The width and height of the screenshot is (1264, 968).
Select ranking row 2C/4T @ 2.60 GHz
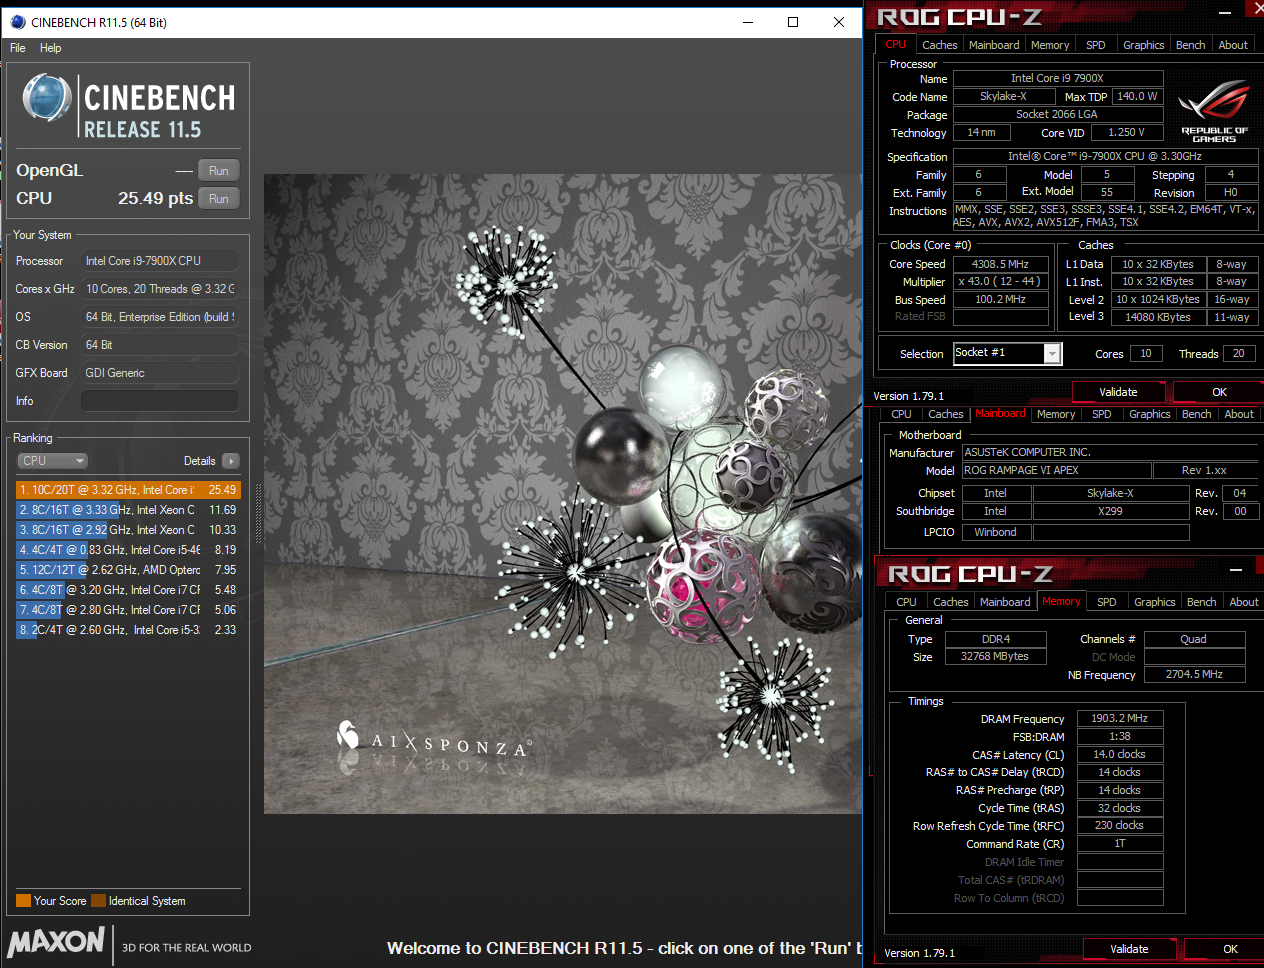click(128, 630)
